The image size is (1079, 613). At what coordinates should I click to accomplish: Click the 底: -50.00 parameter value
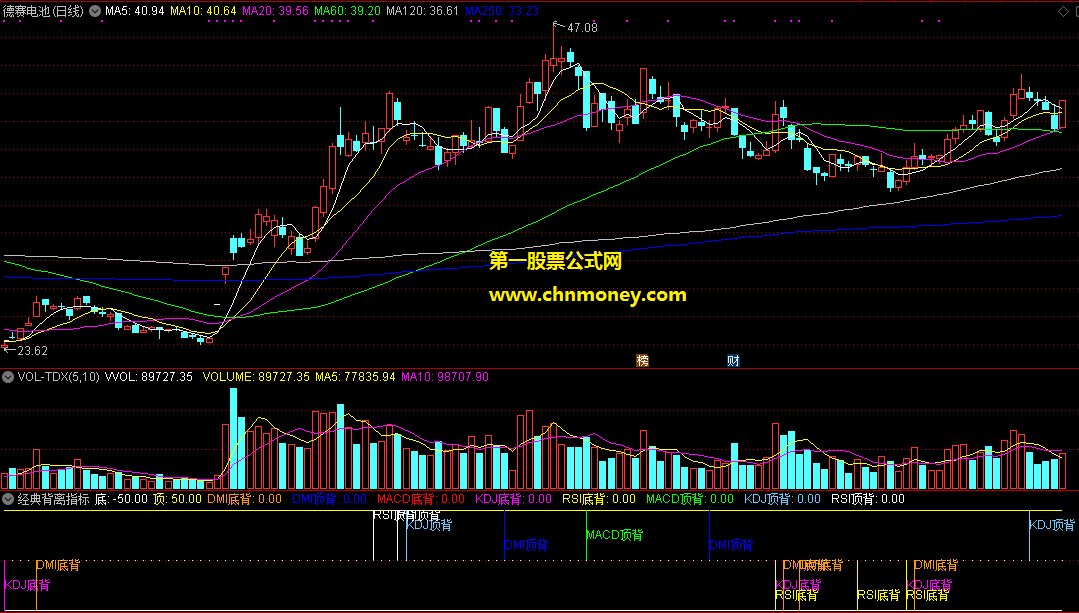[x=121, y=499]
